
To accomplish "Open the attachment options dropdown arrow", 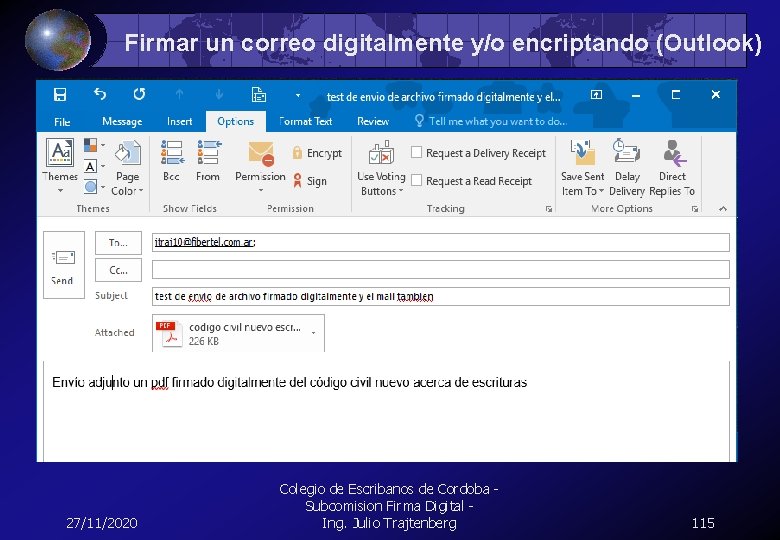I will tap(313, 333).
